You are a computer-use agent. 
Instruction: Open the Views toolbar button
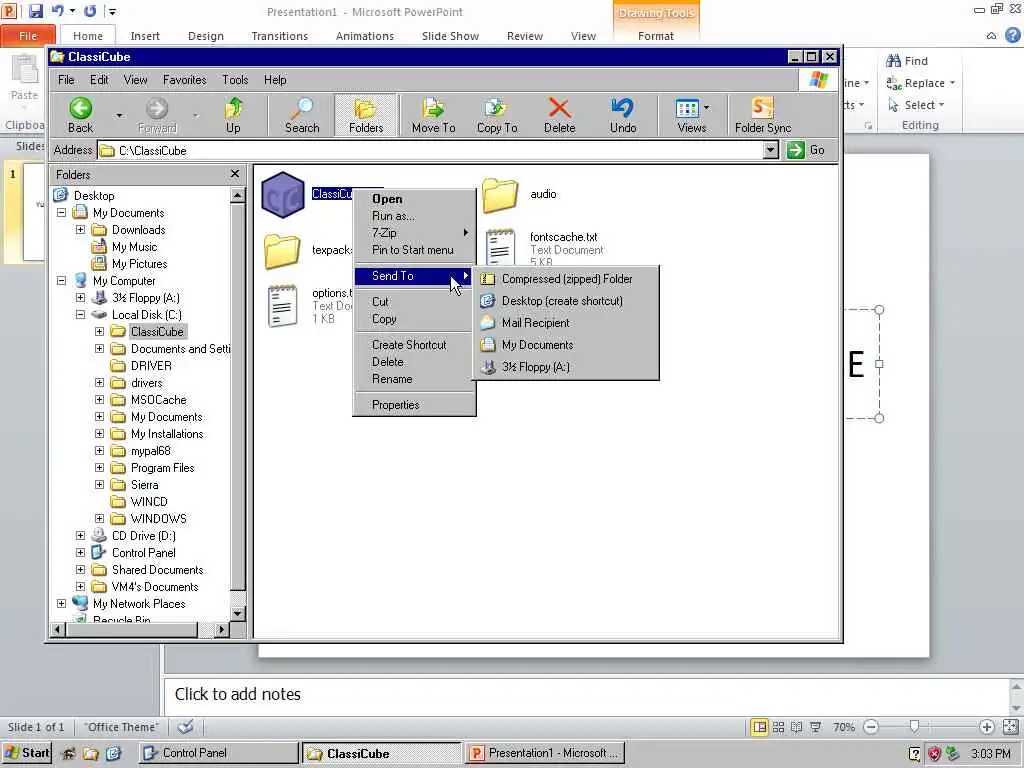coord(692,115)
